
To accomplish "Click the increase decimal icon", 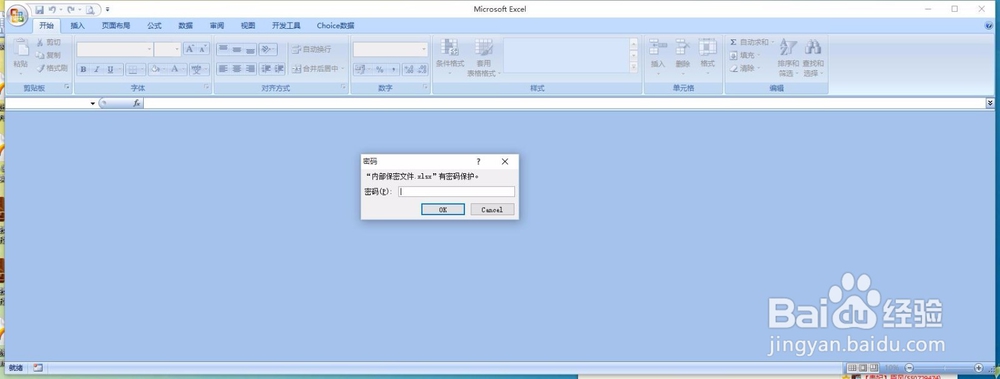I will coord(408,70).
